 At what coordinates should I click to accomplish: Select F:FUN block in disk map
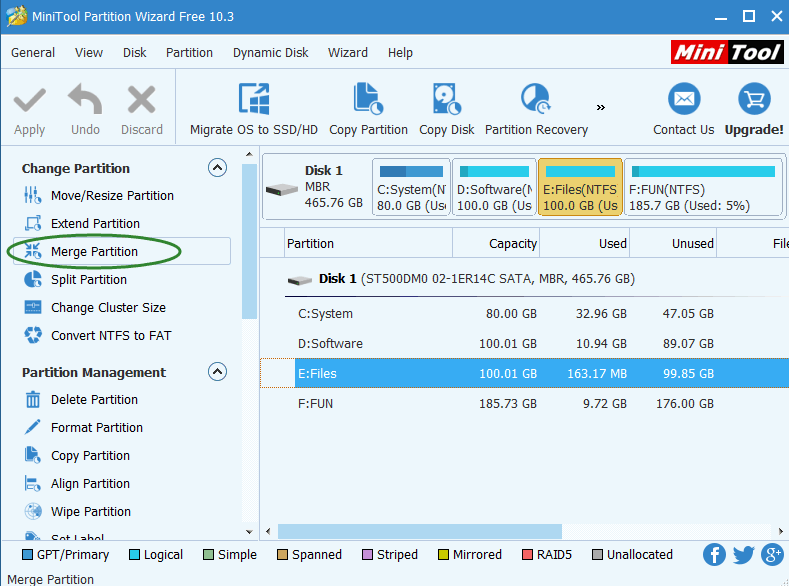tap(703, 187)
